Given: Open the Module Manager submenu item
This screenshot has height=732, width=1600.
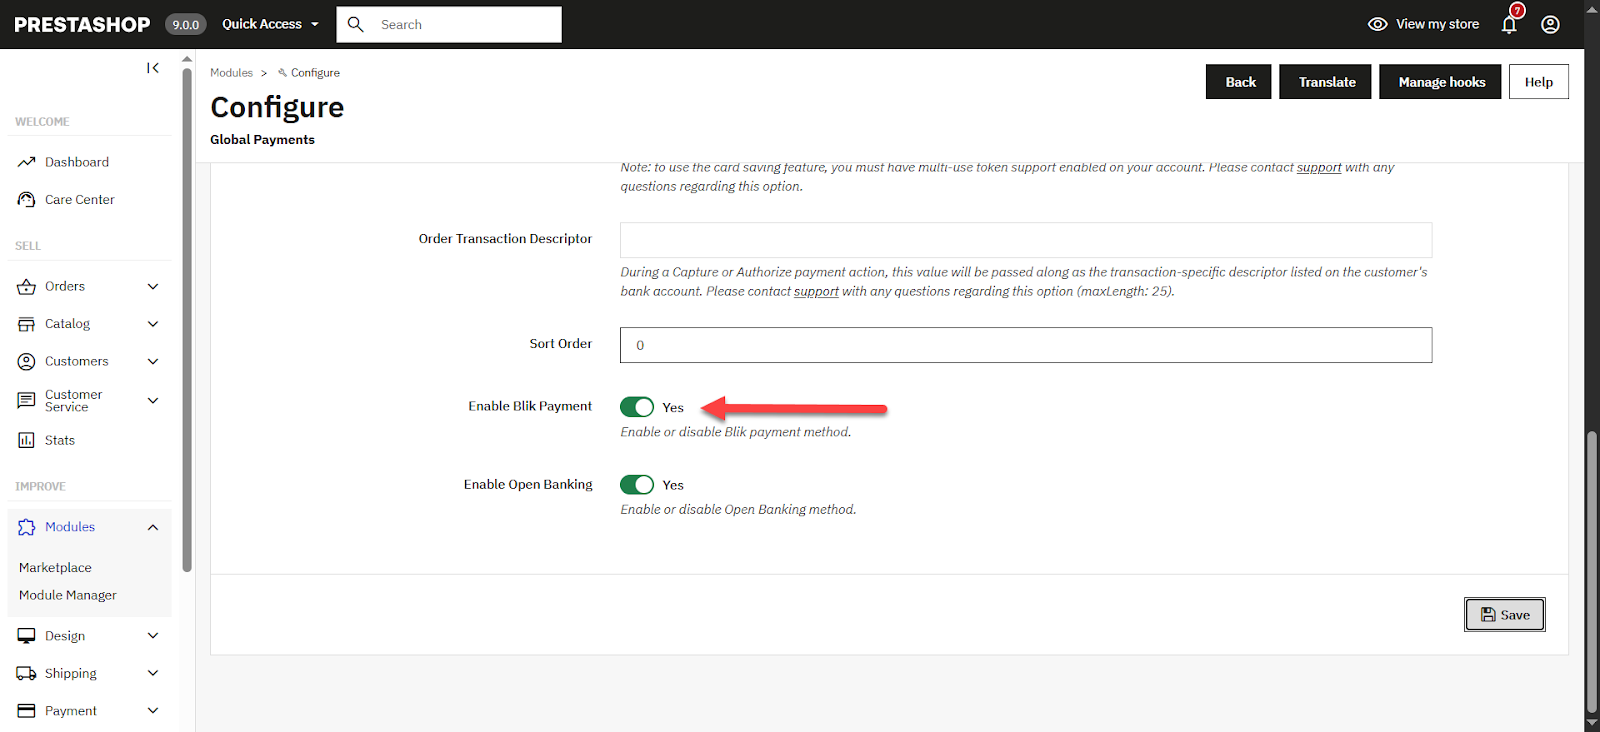Looking at the screenshot, I should click(68, 595).
